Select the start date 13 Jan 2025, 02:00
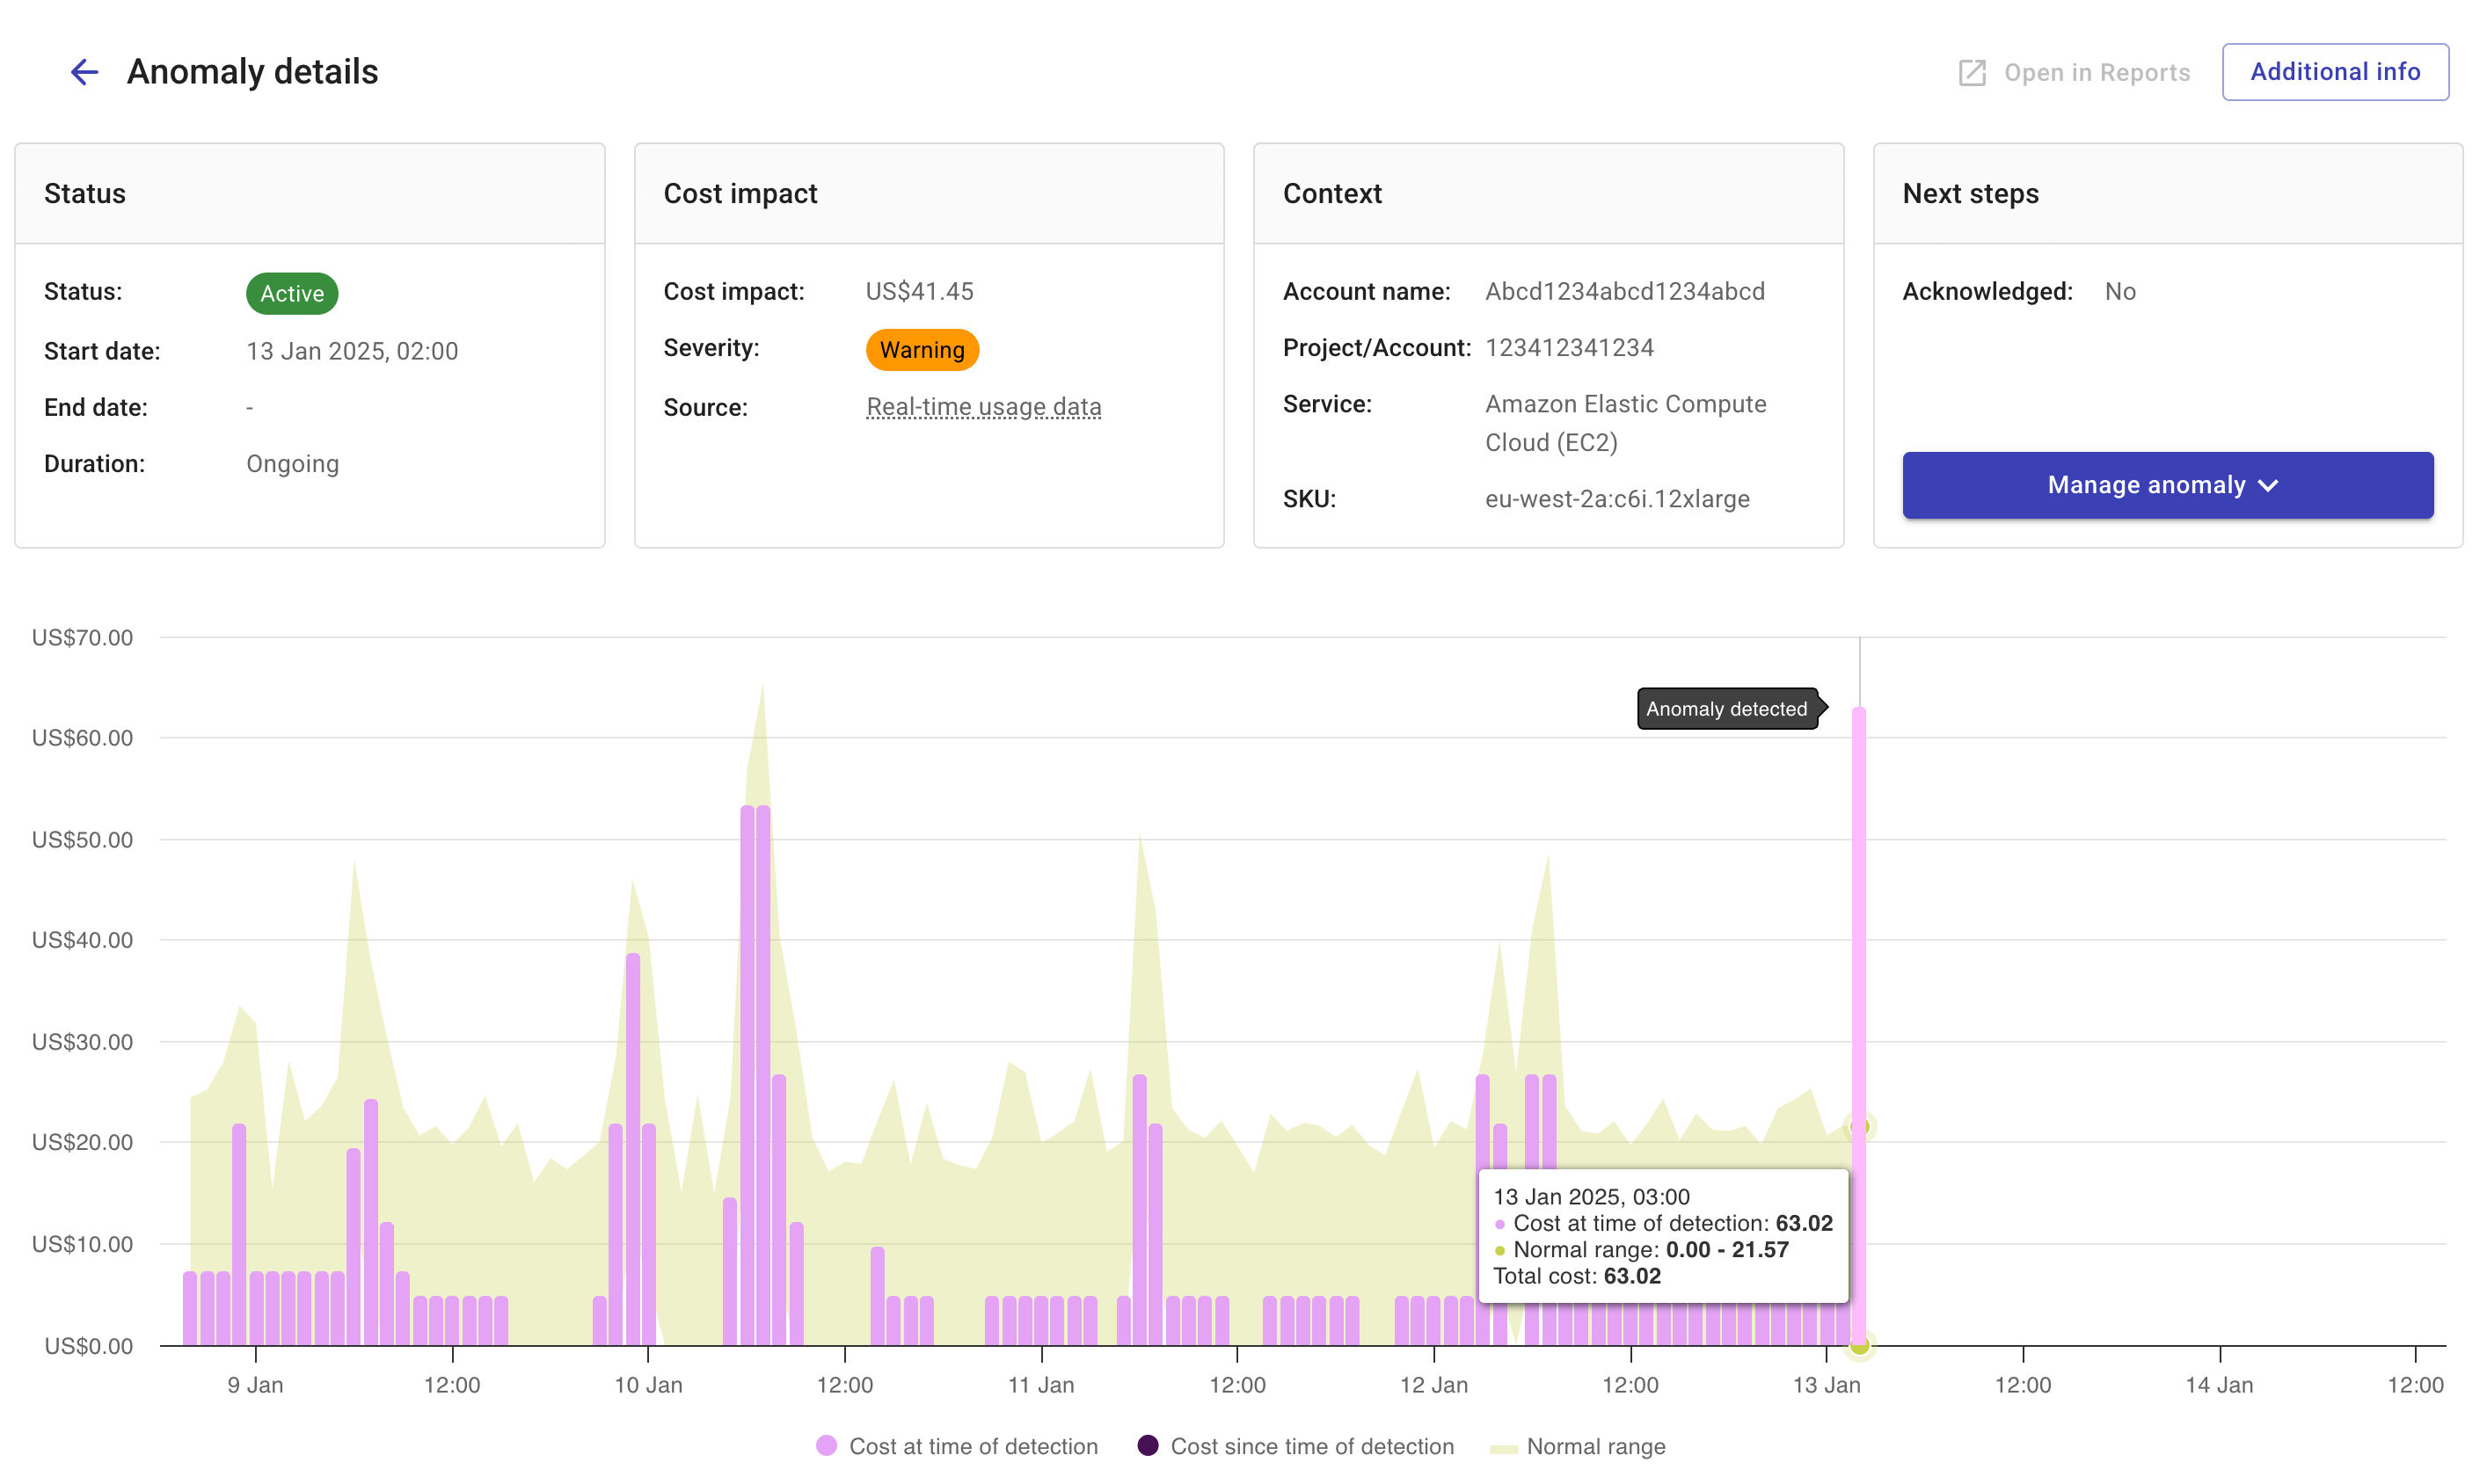The image size is (2487, 1484). 352,351
